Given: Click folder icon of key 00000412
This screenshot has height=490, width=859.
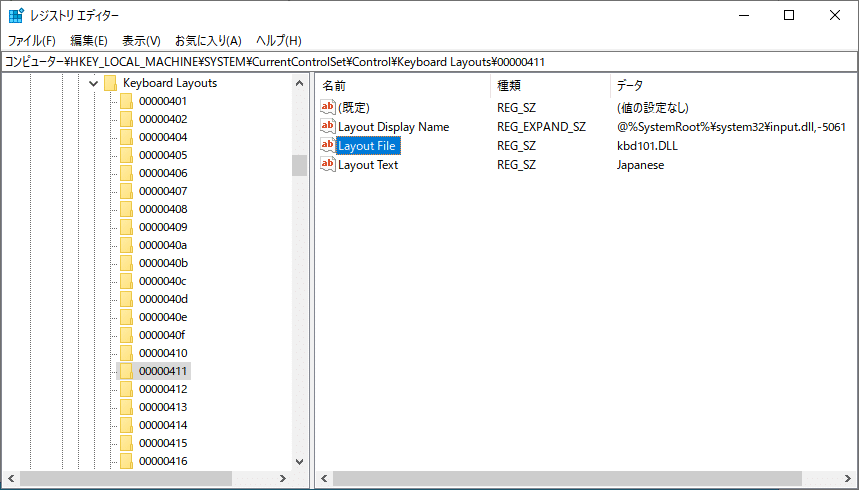Looking at the screenshot, I should coord(127,389).
